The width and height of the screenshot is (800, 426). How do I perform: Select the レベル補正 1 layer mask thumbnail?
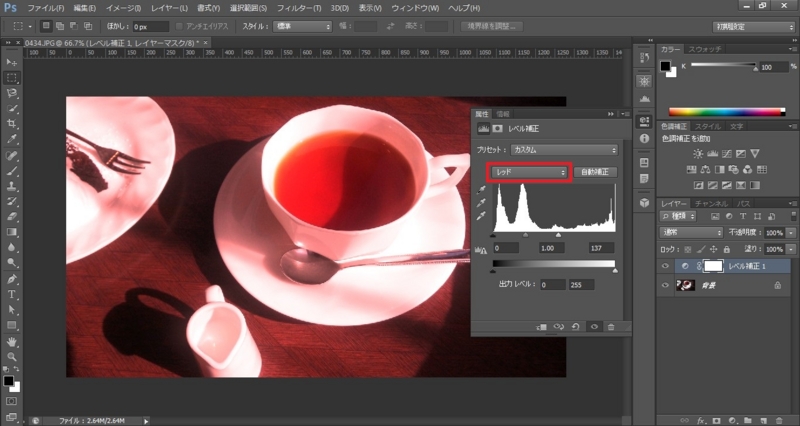click(713, 266)
